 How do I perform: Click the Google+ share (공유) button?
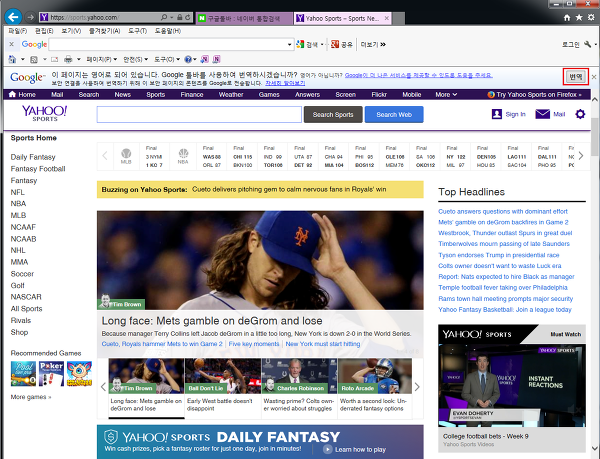(x=341, y=45)
